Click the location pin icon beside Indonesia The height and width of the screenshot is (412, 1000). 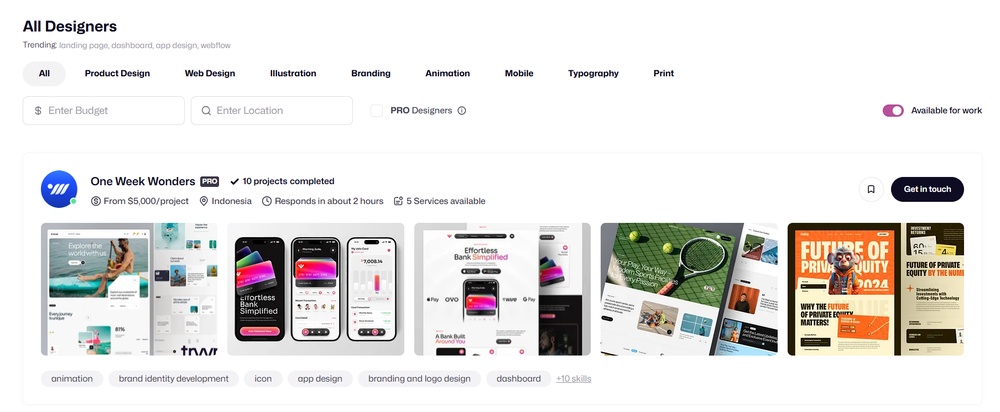[x=204, y=201]
